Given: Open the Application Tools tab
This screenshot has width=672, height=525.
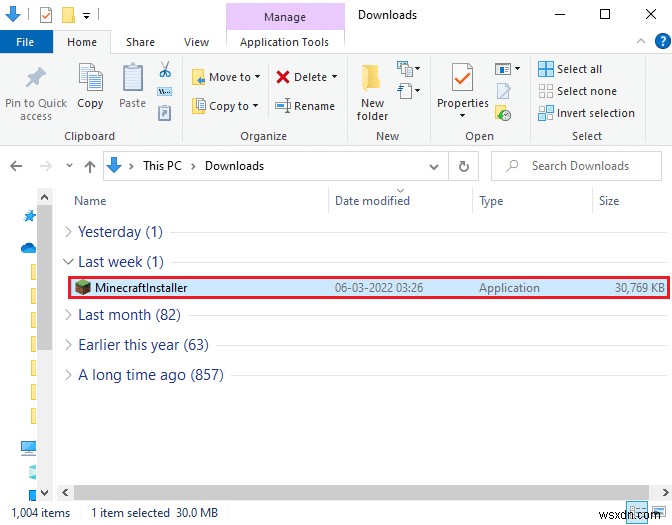Looking at the screenshot, I should click(x=284, y=42).
